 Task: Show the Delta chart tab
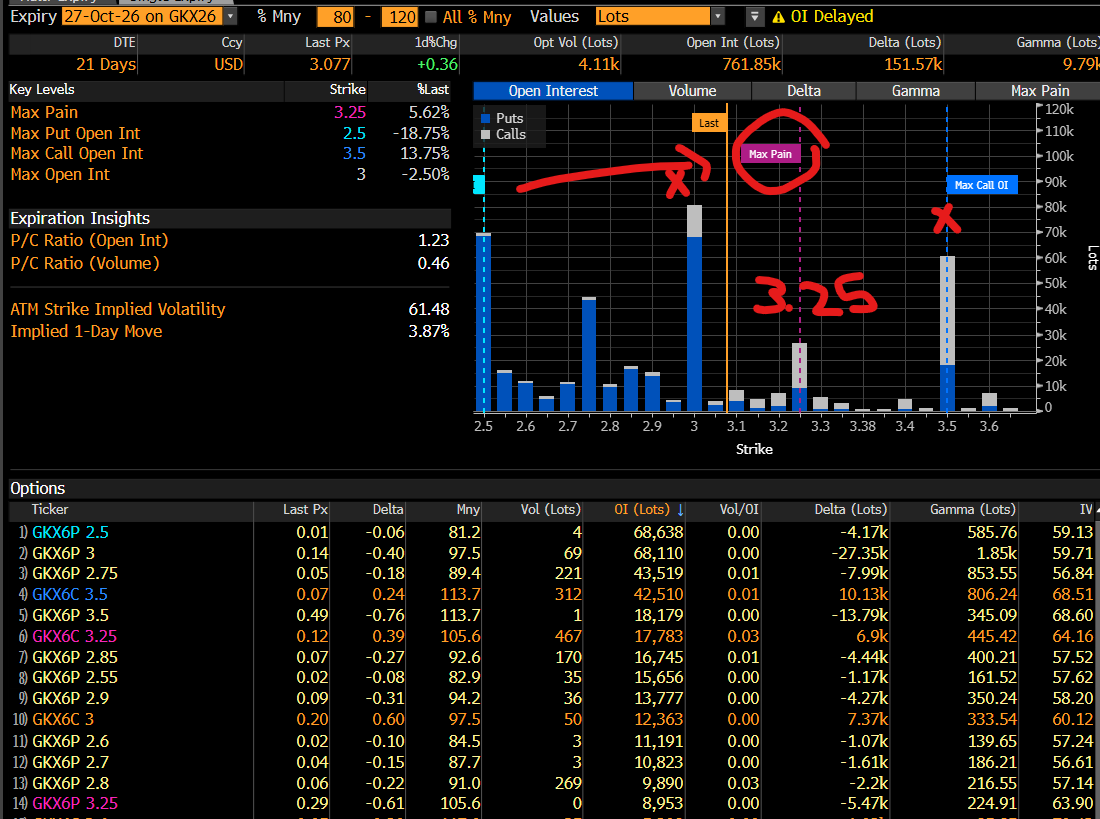click(804, 91)
